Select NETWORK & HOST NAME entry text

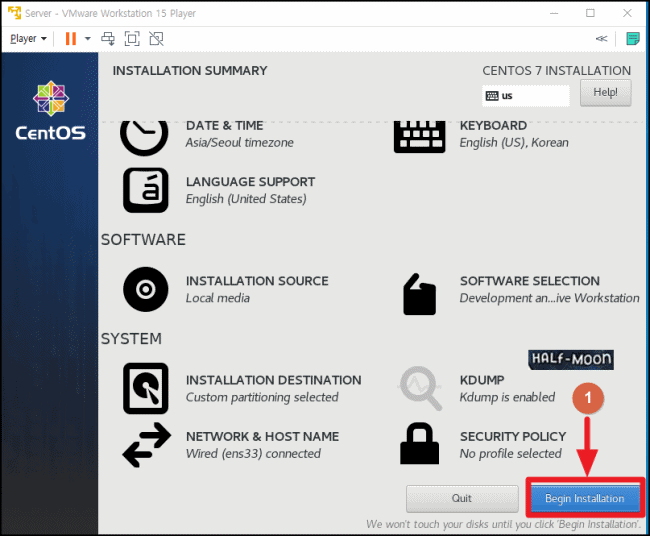coord(262,437)
